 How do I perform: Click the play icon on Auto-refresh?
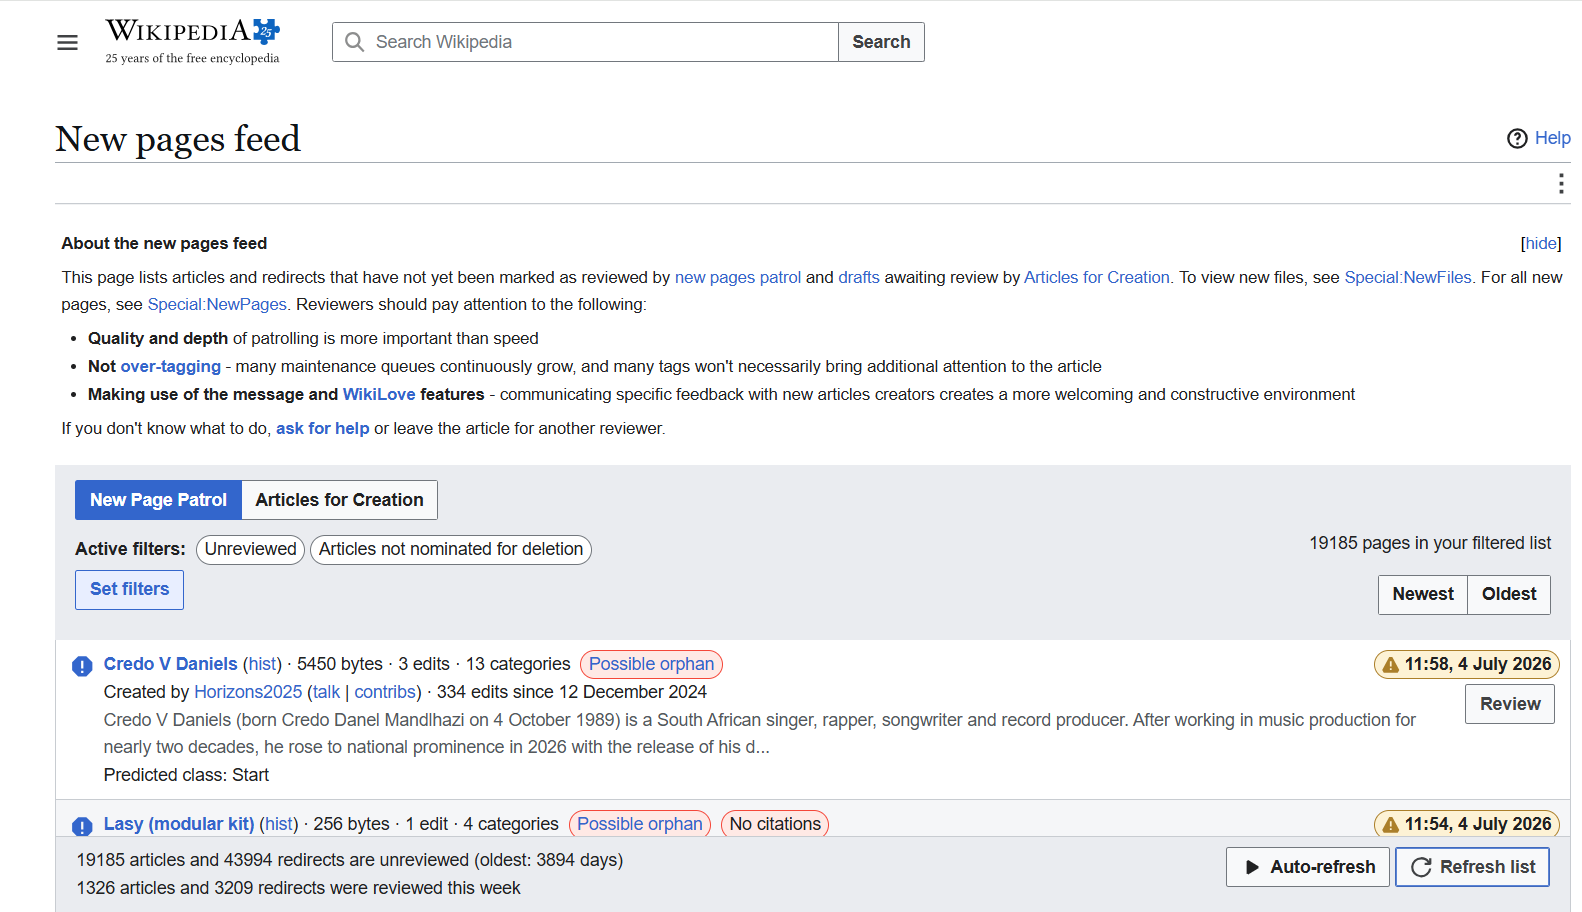tap(1252, 867)
